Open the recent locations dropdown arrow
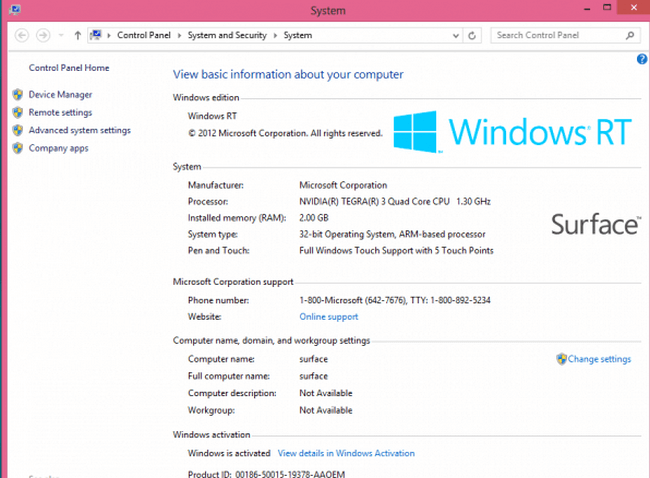The width and height of the screenshot is (650, 478). tap(61, 35)
